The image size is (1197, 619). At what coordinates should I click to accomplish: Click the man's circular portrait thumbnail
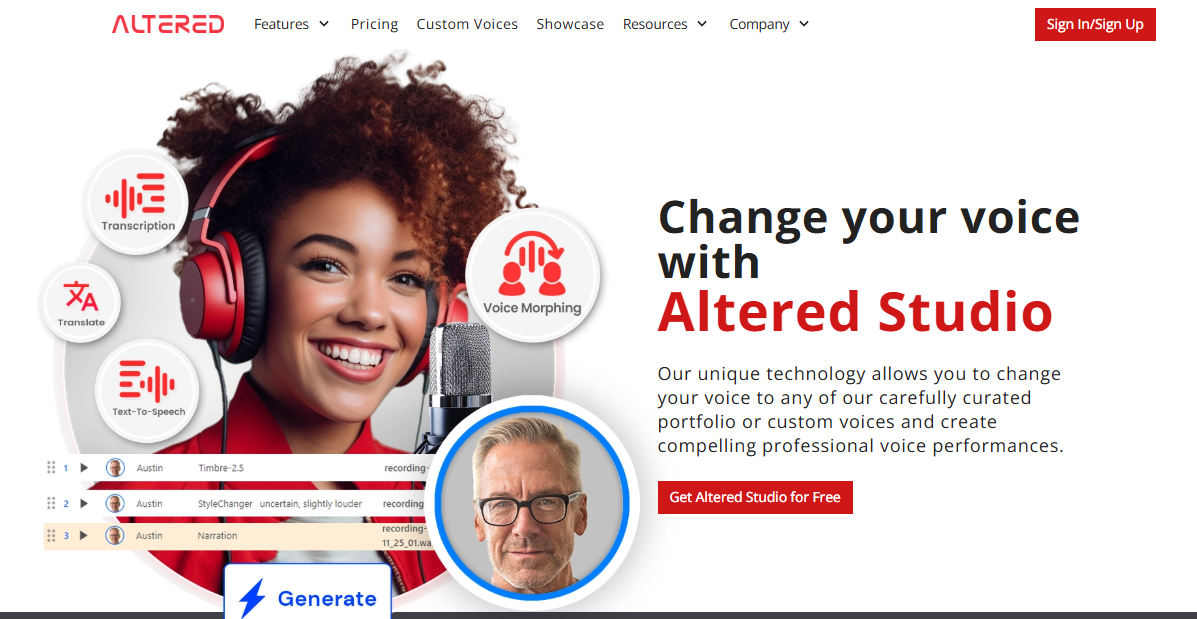coord(534,501)
